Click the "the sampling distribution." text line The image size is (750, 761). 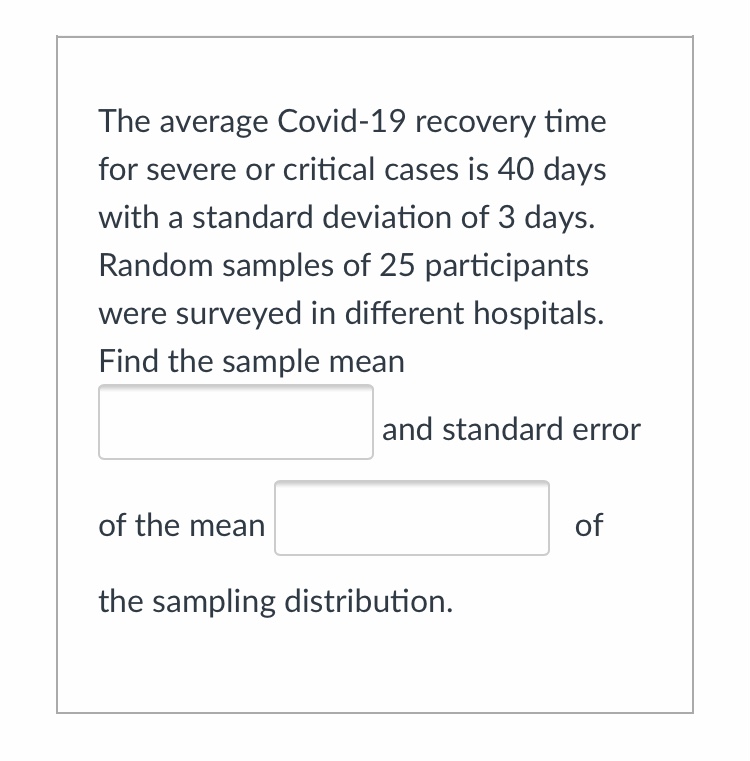[x=275, y=601]
